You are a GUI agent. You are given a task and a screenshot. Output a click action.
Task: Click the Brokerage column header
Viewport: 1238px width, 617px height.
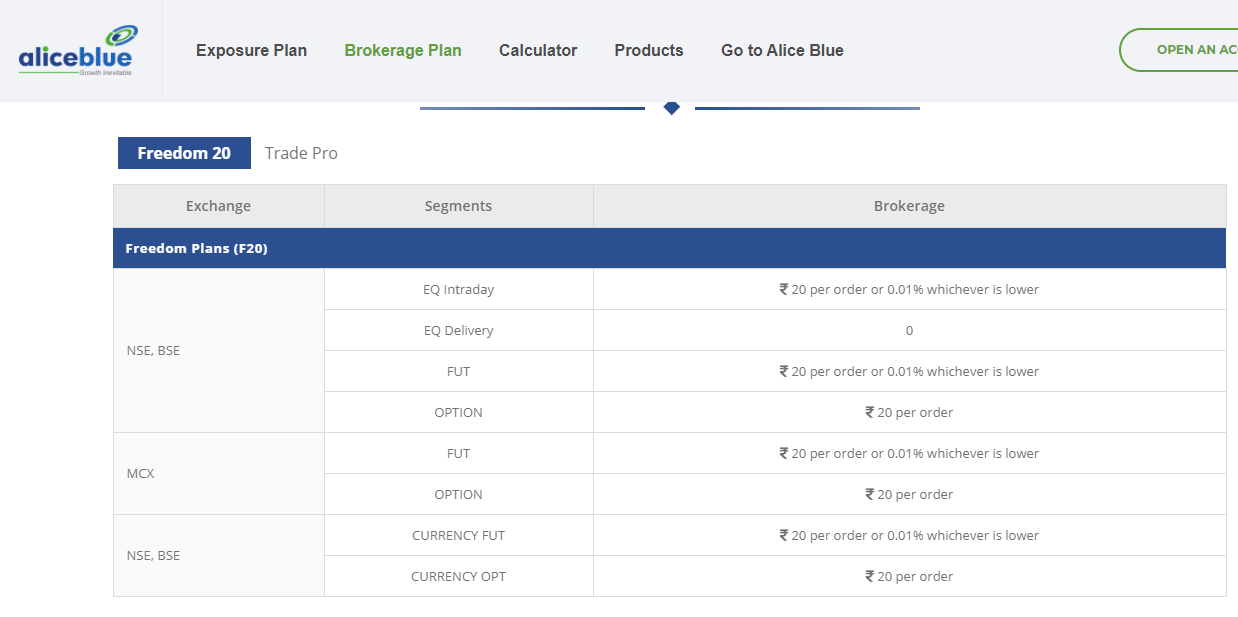point(909,206)
